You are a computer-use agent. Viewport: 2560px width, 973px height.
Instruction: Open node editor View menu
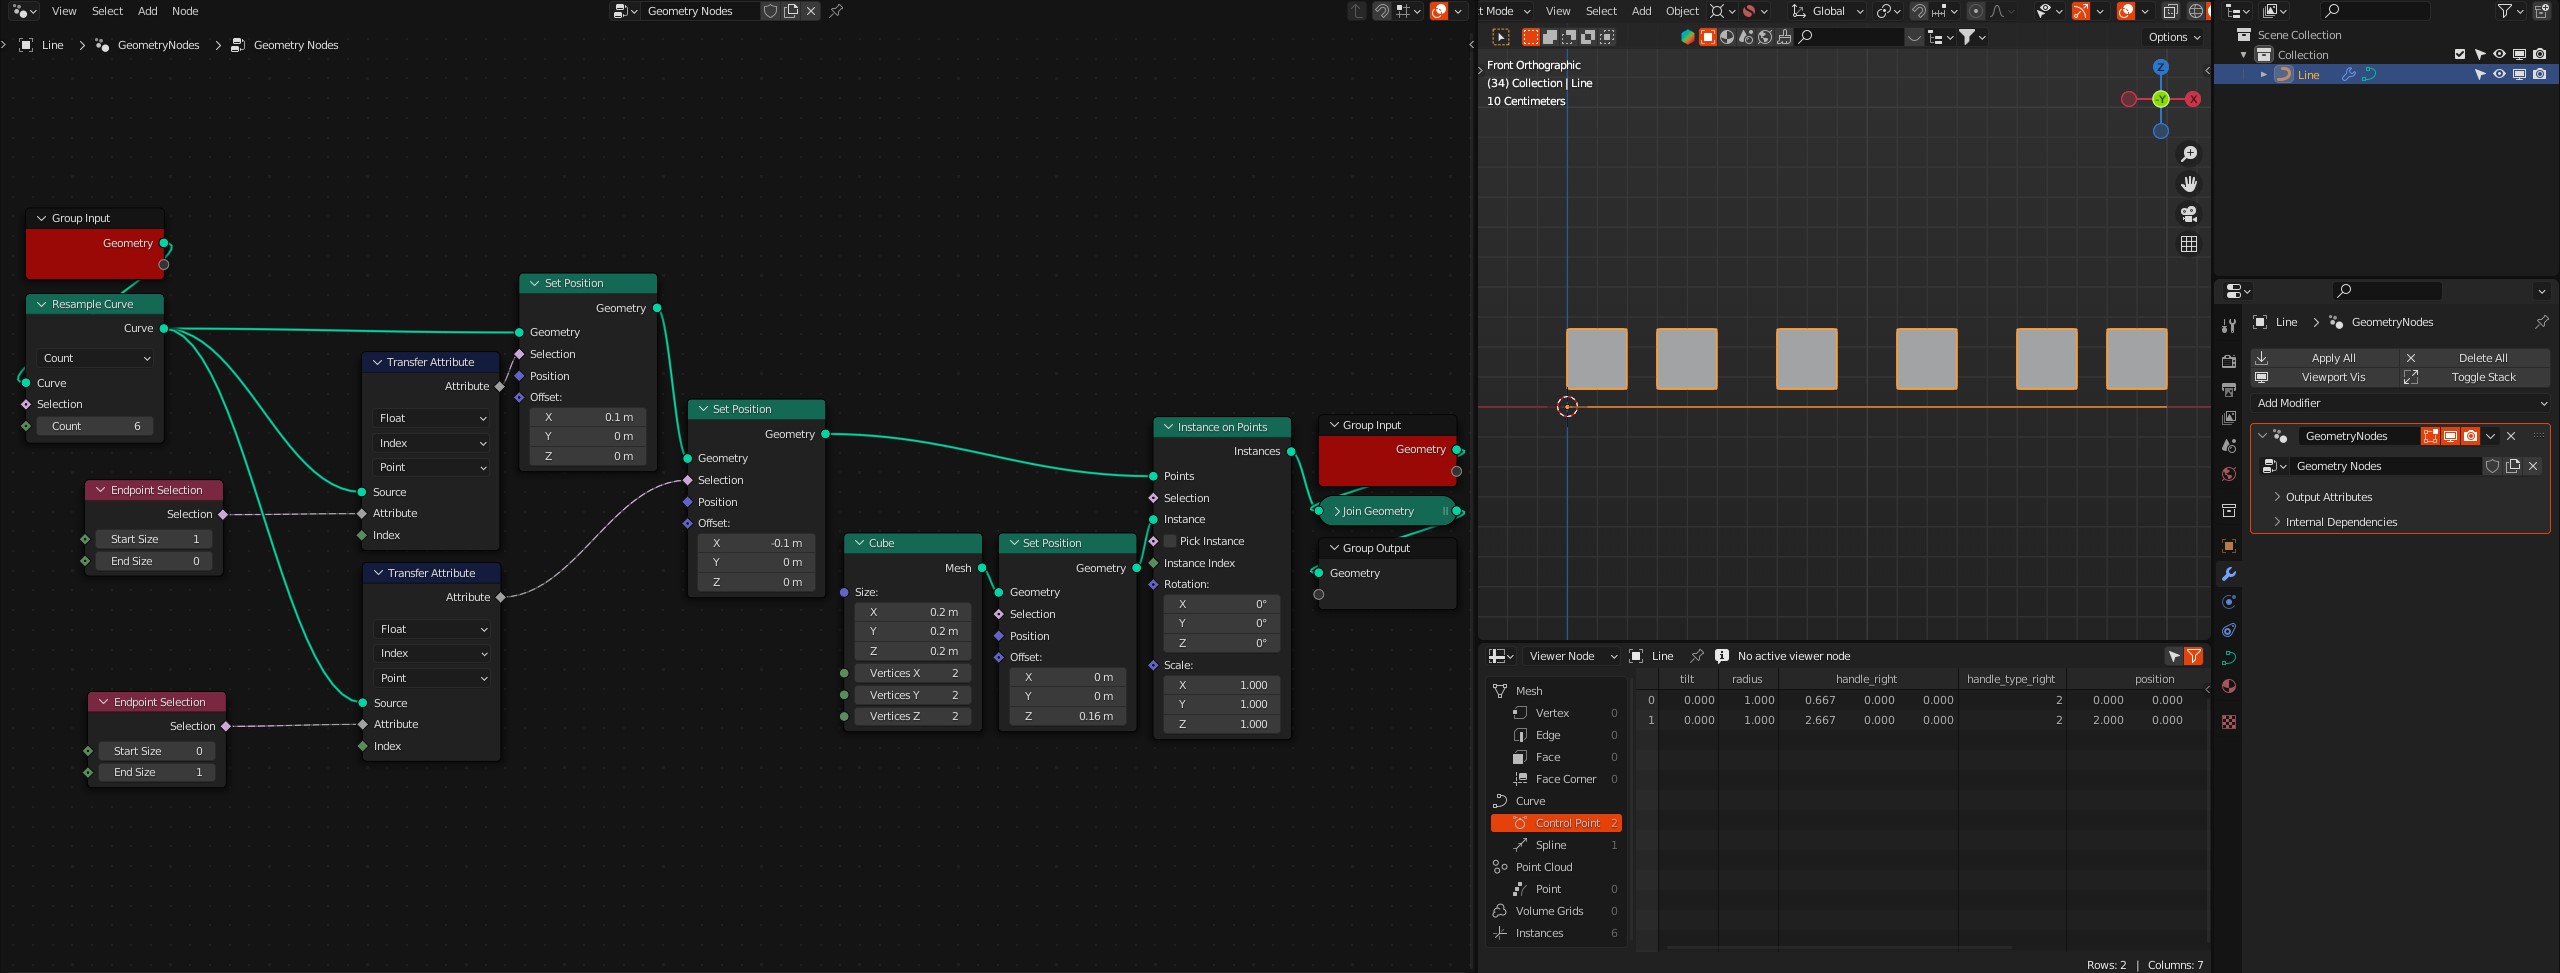[x=64, y=11]
